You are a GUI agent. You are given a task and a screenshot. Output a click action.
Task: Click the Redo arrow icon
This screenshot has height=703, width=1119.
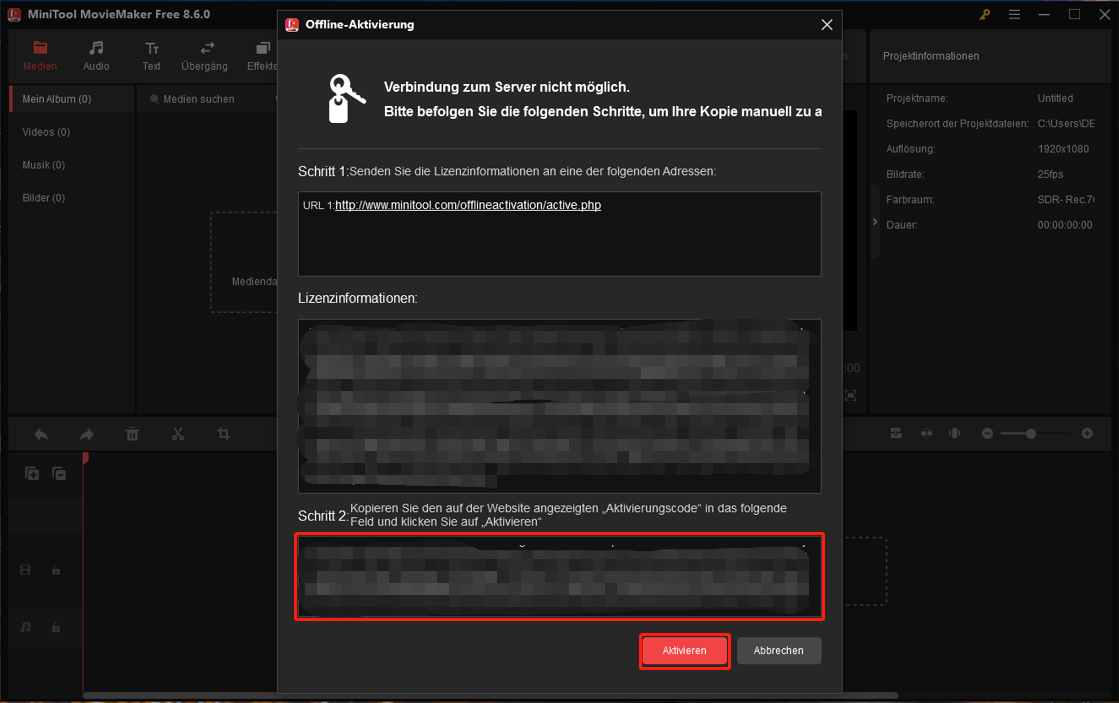coord(86,433)
